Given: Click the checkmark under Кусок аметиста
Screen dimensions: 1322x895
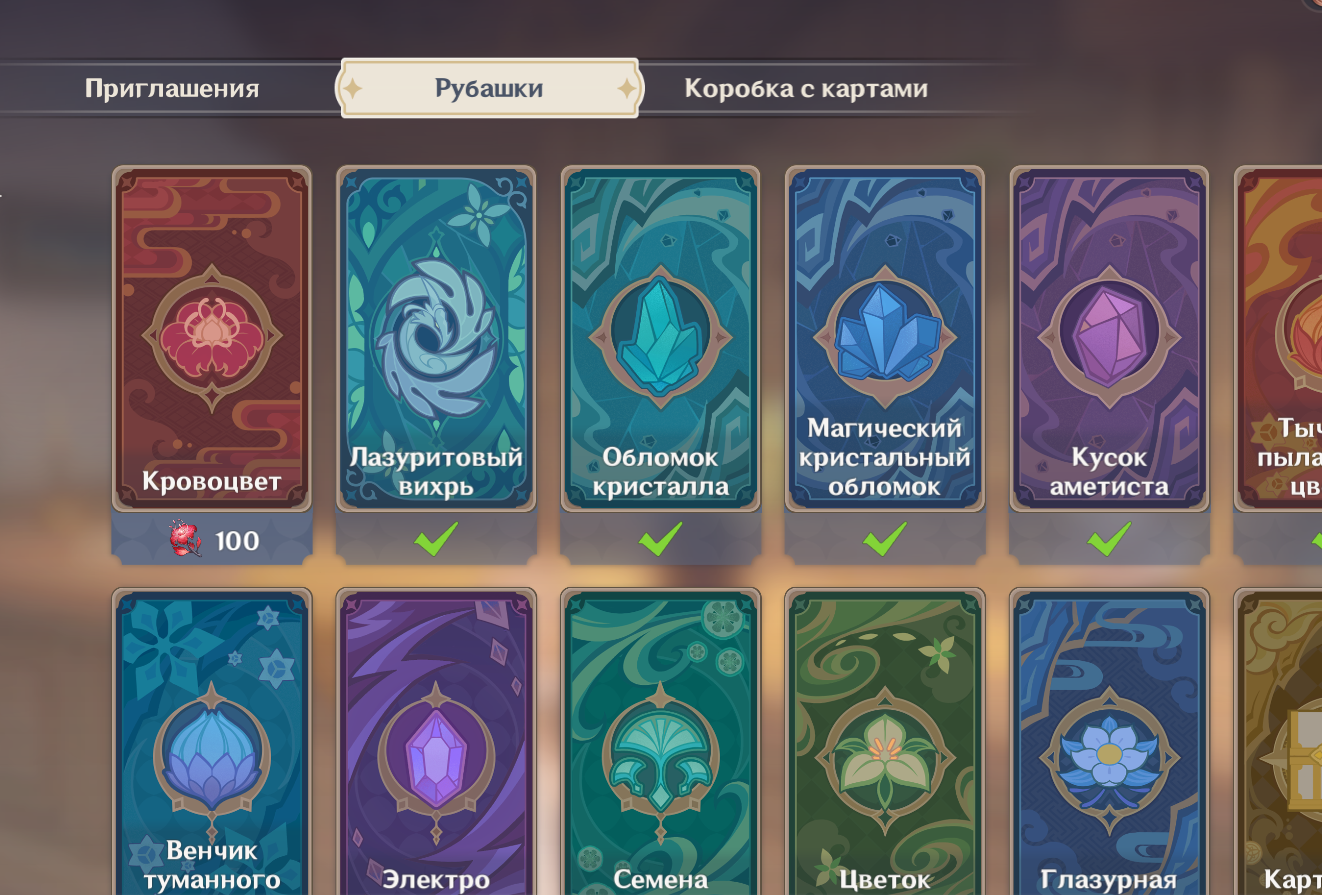Looking at the screenshot, I should [x=1109, y=540].
